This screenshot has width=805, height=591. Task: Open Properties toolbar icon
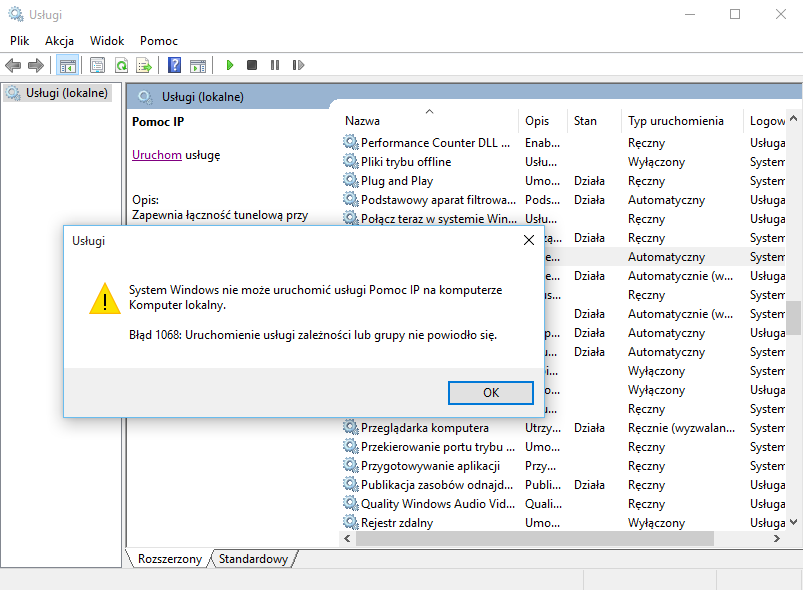click(x=98, y=65)
